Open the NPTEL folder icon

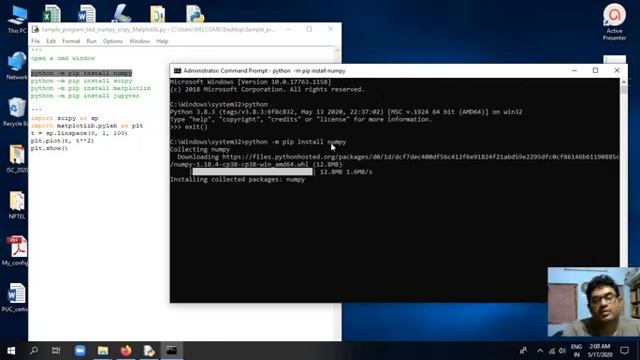pyautogui.click(x=17, y=205)
